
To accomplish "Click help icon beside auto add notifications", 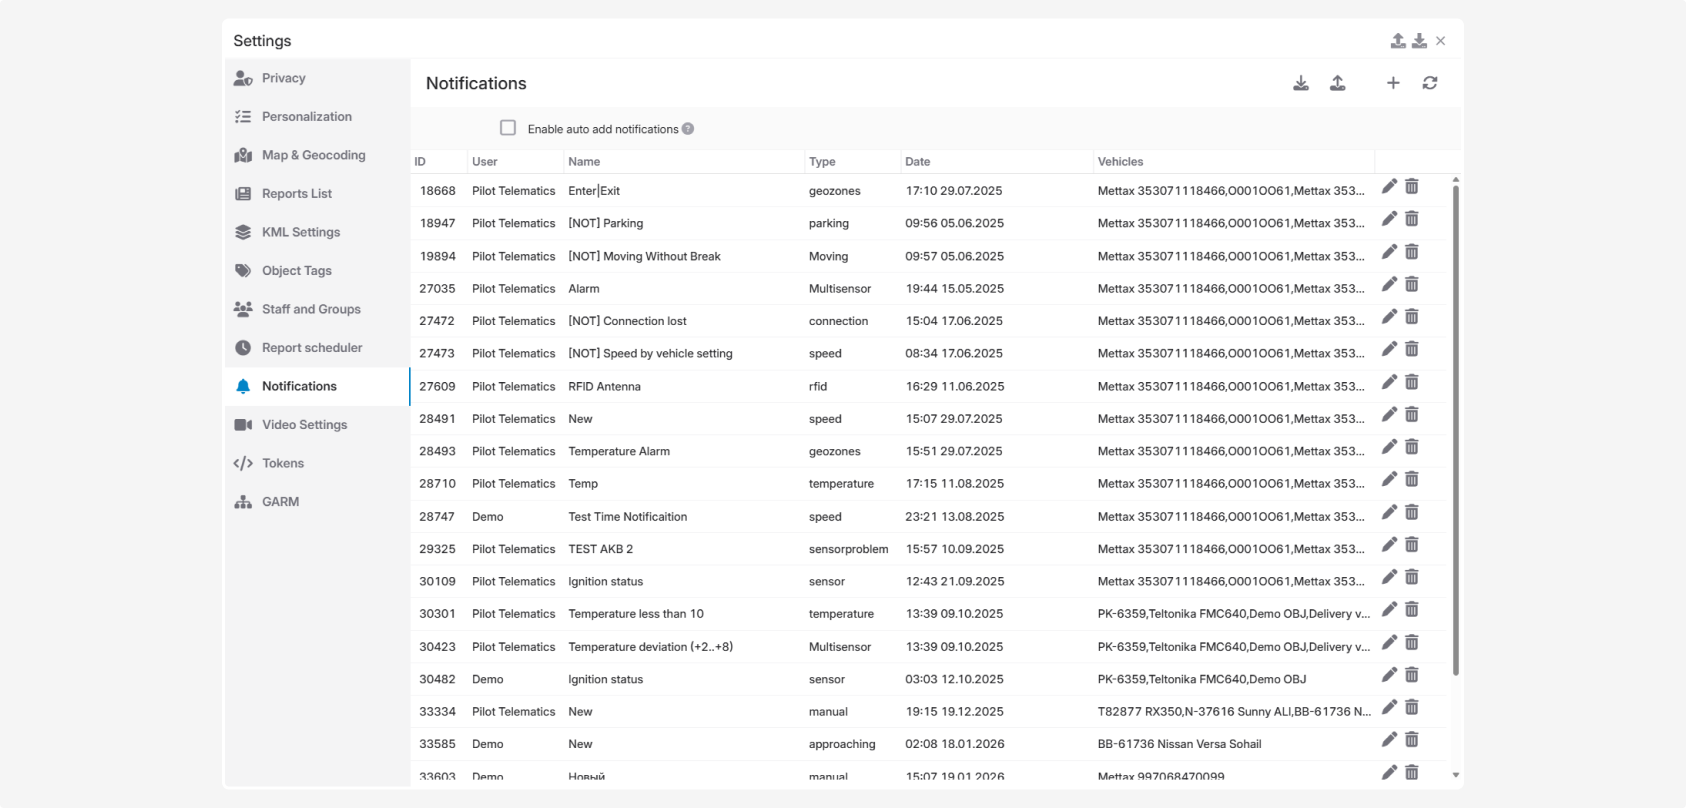I will coord(688,129).
